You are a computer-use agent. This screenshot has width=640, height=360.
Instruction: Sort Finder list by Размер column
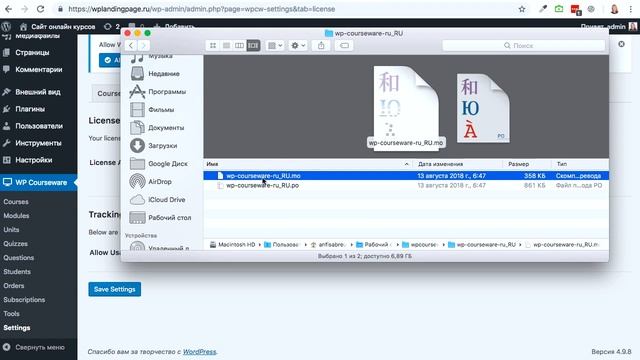click(x=527, y=164)
